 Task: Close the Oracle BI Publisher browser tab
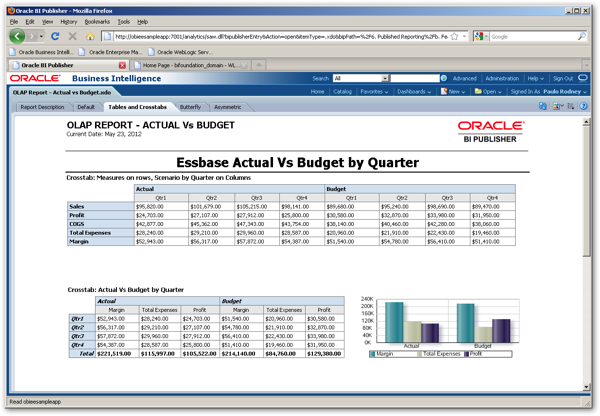point(122,65)
